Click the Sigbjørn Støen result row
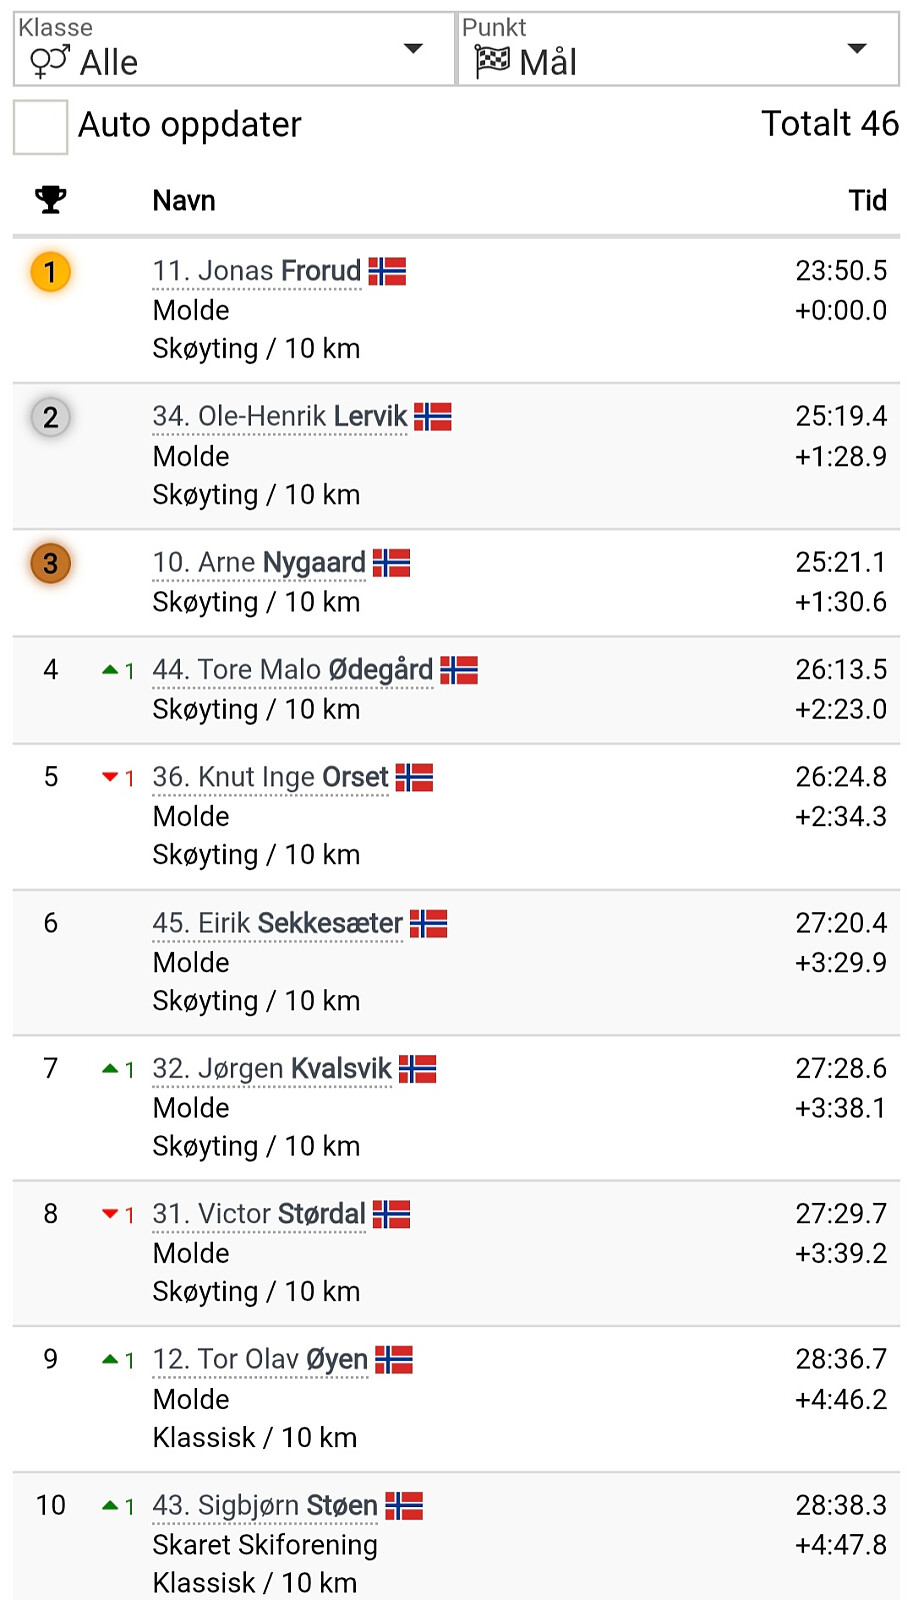This screenshot has height=1600, width=913. pyautogui.click(x=456, y=1540)
